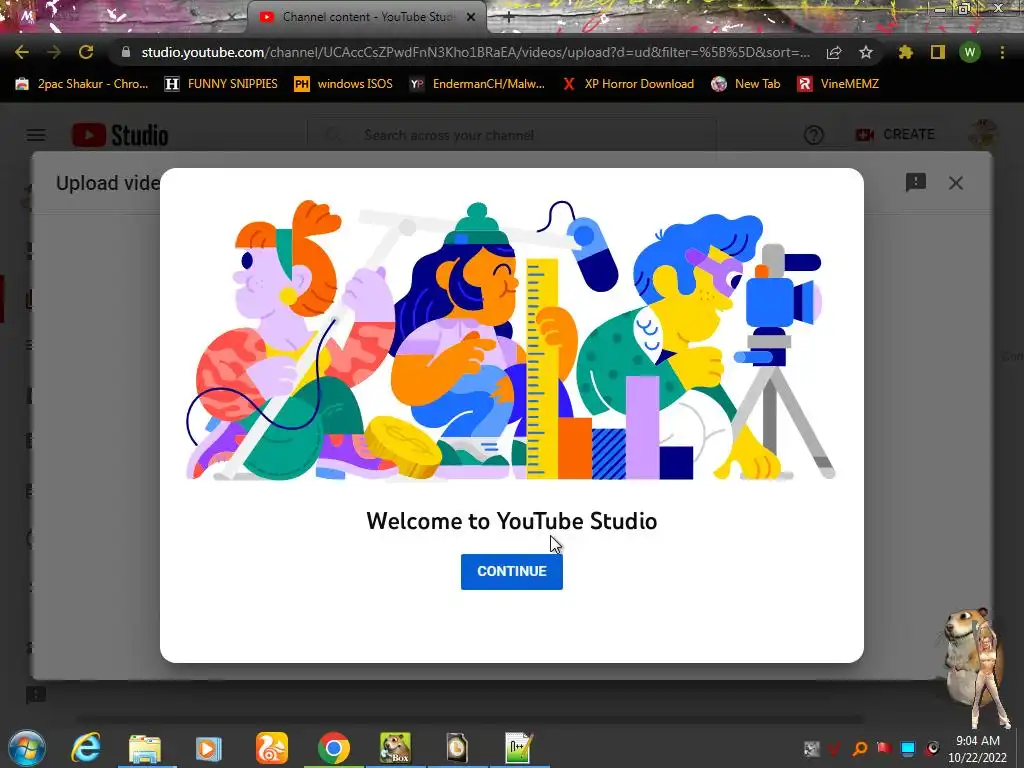Open the YouTube Studio hamburger menu
This screenshot has height=768, width=1024.
(x=36, y=135)
